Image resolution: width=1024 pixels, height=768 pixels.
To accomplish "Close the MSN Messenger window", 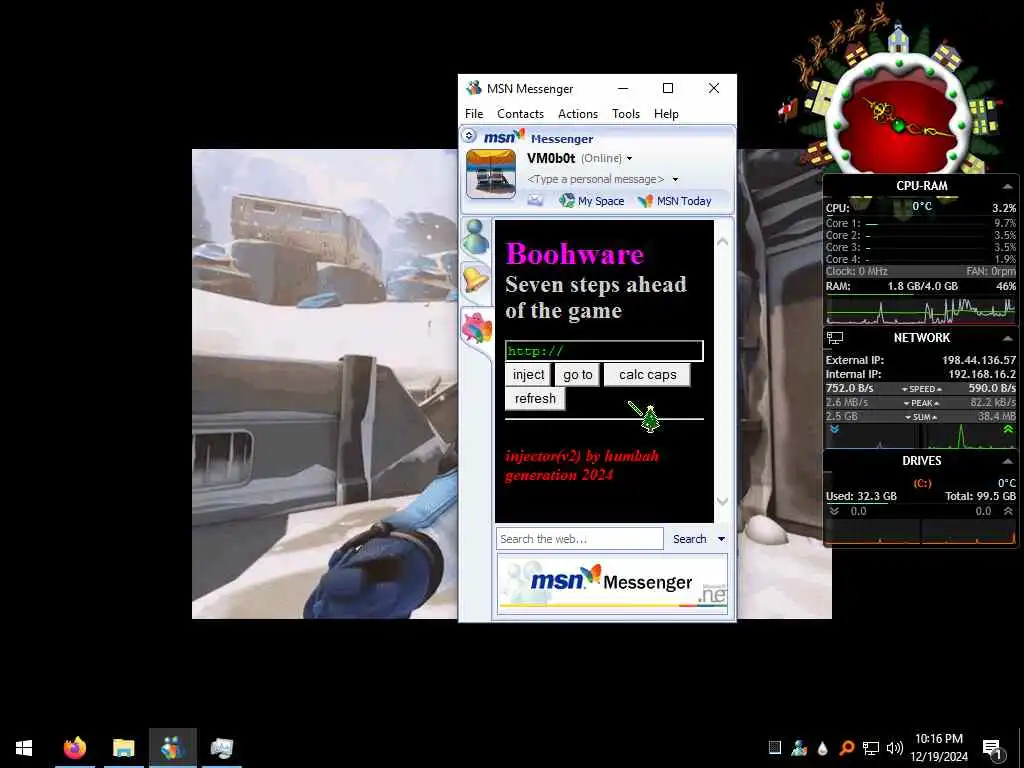I will pos(714,88).
